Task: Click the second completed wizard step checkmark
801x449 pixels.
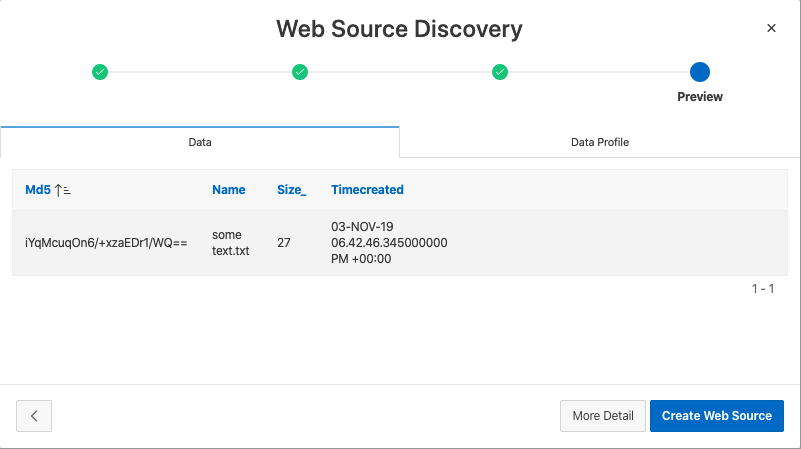Action: click(x=300, y=72)
